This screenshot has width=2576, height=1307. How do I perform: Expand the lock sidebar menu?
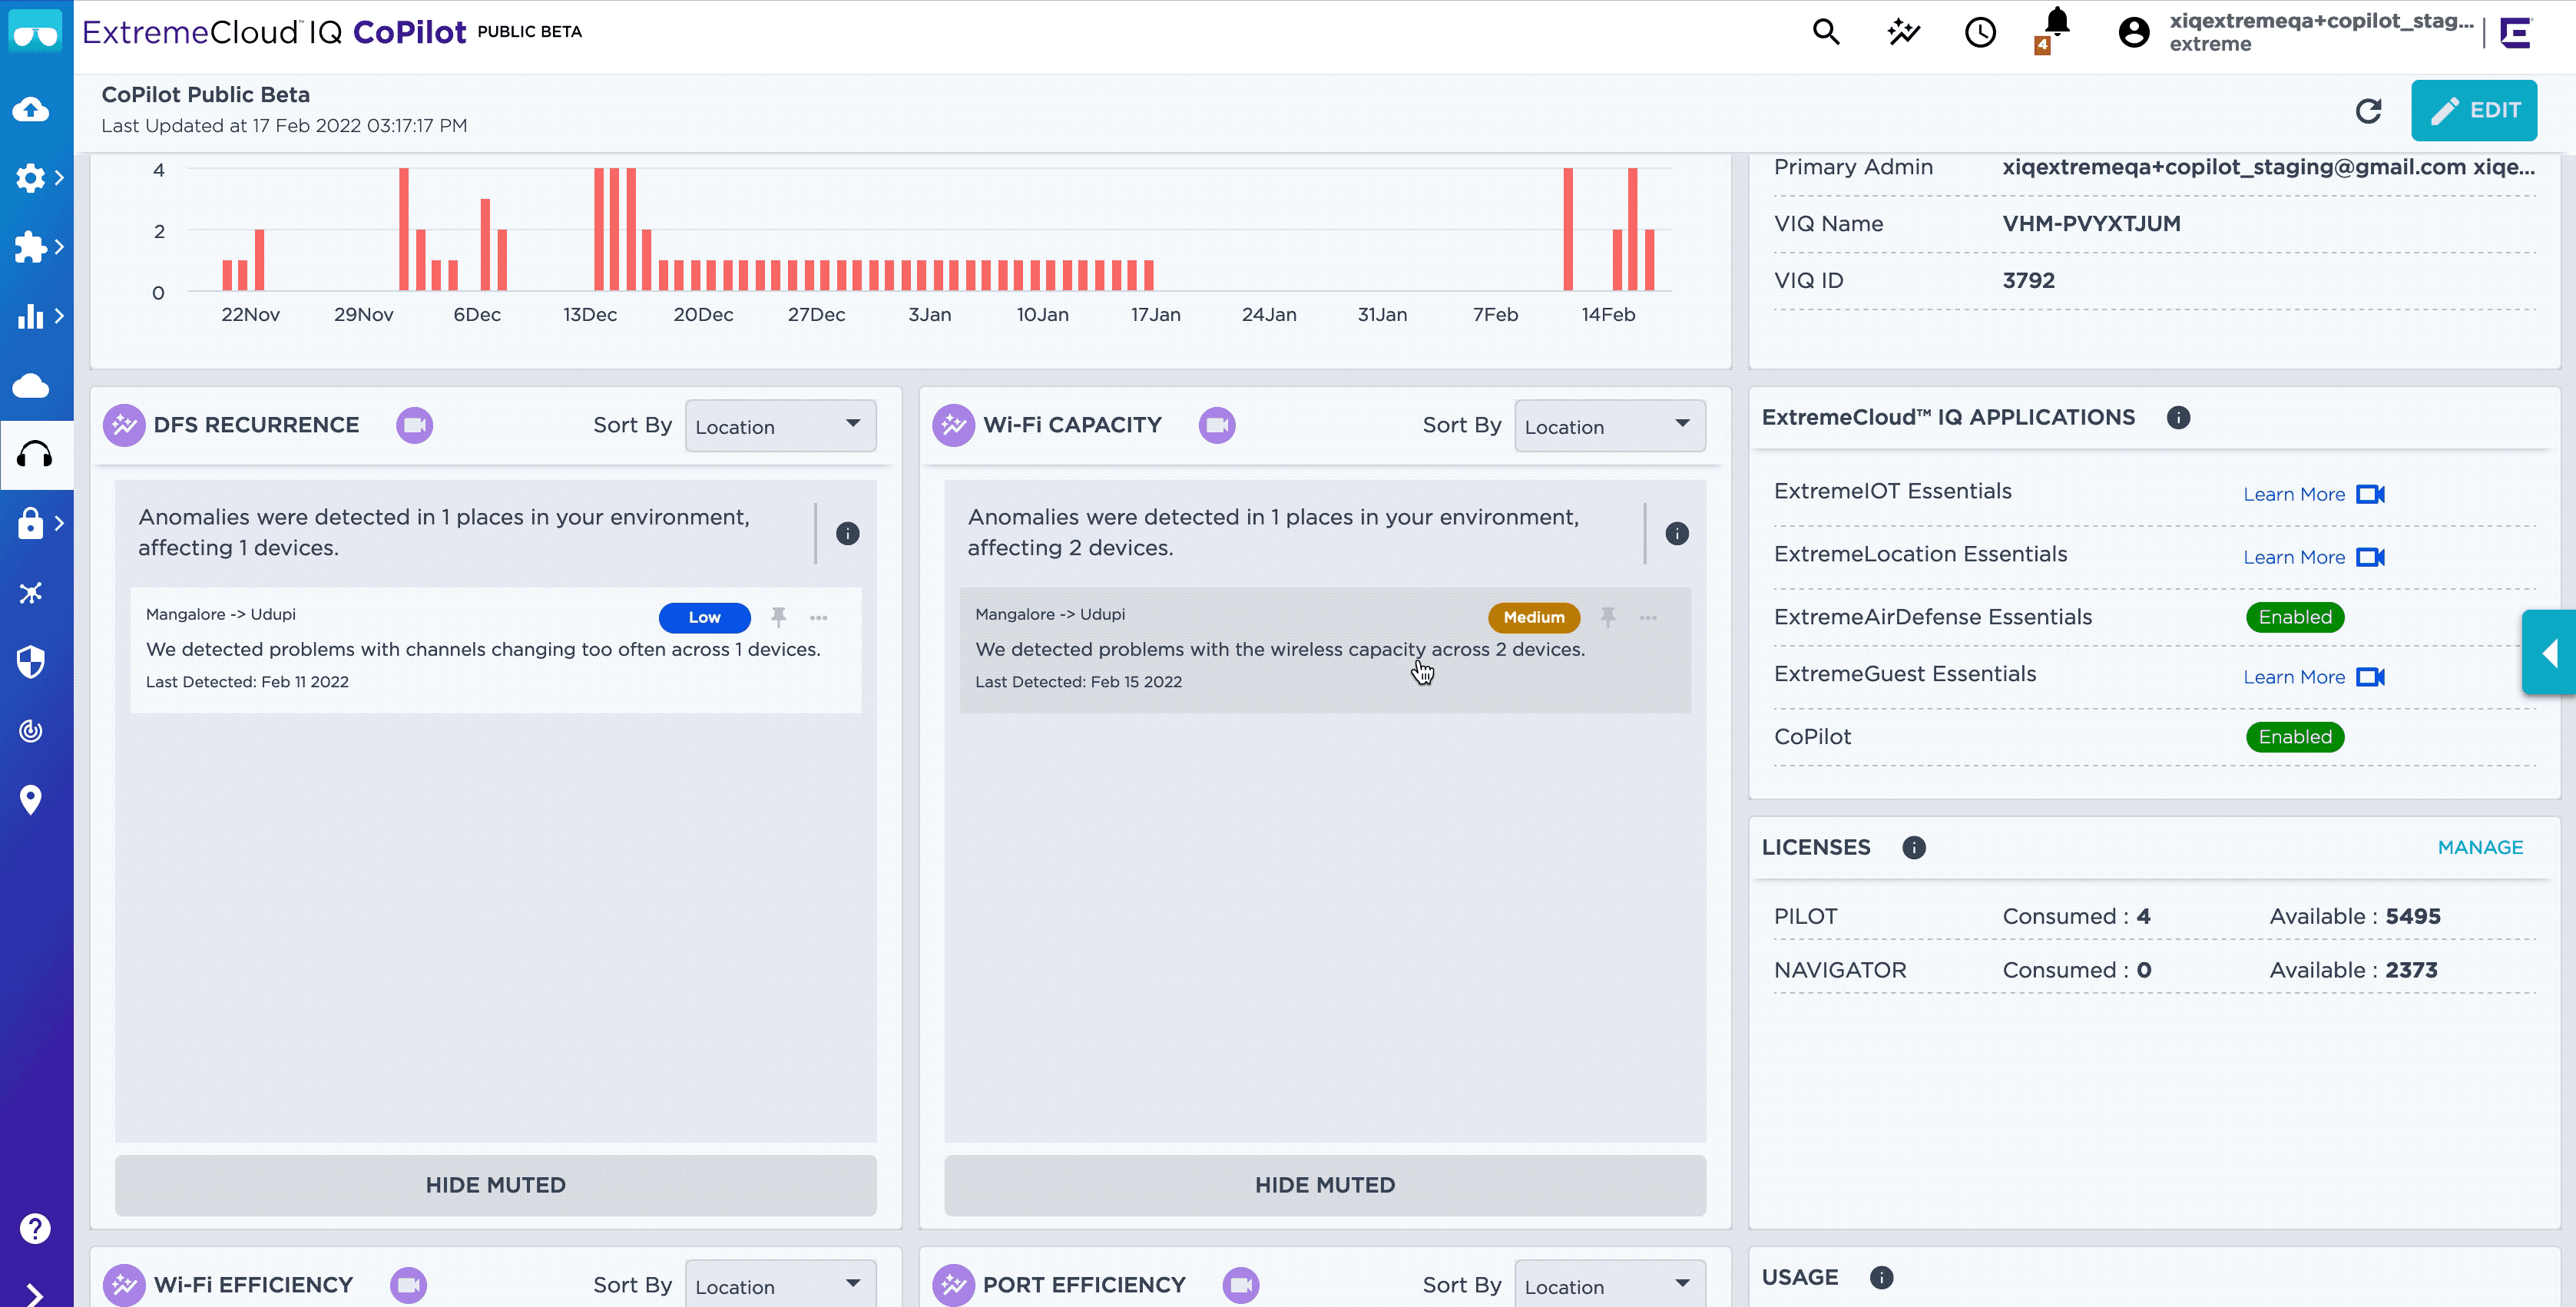click(37, 523)
